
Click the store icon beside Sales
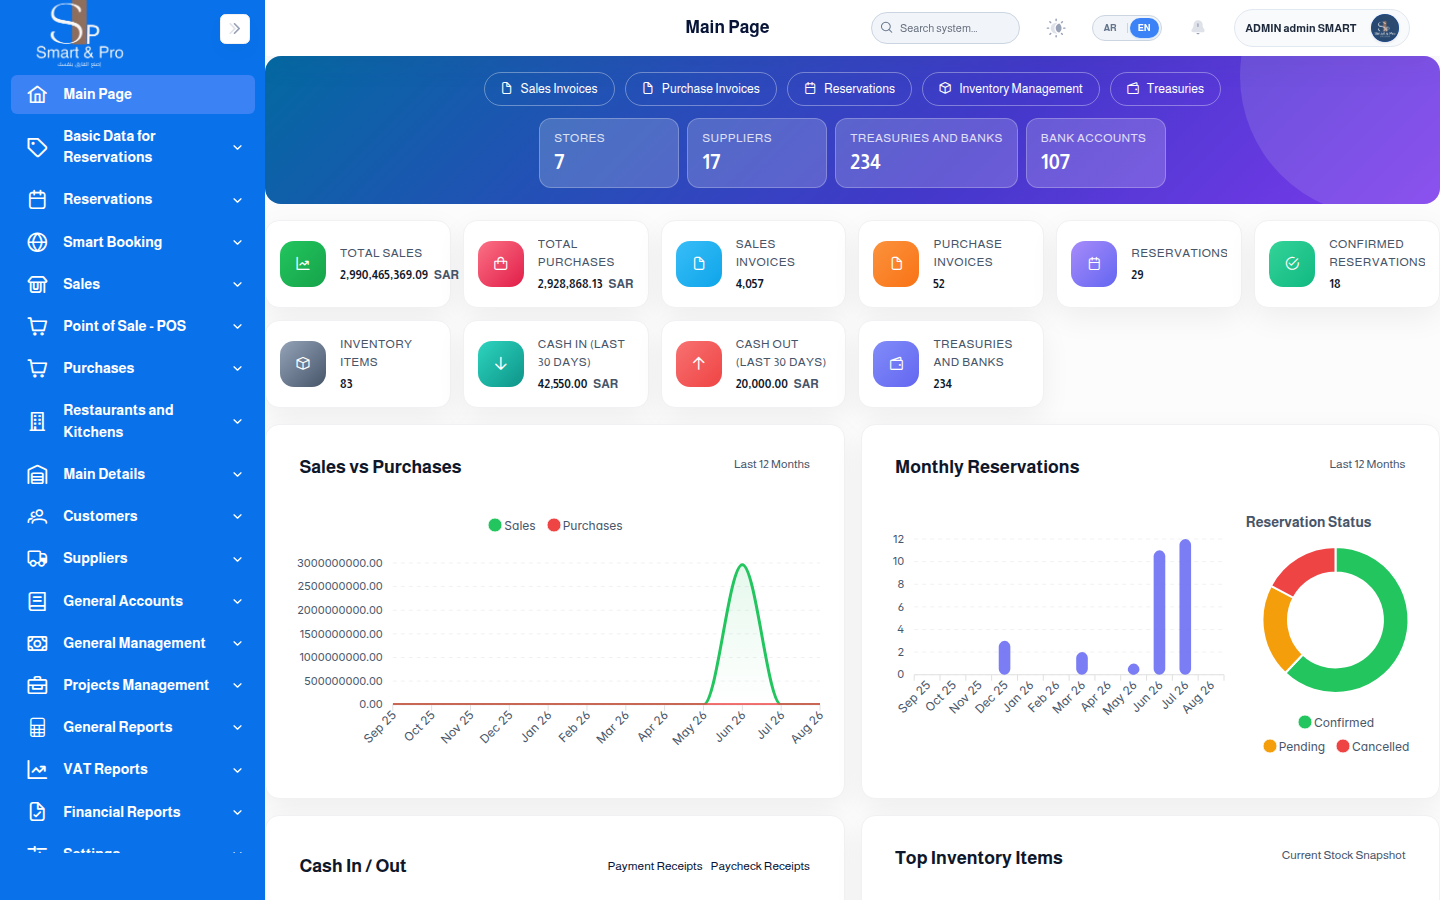37,284
